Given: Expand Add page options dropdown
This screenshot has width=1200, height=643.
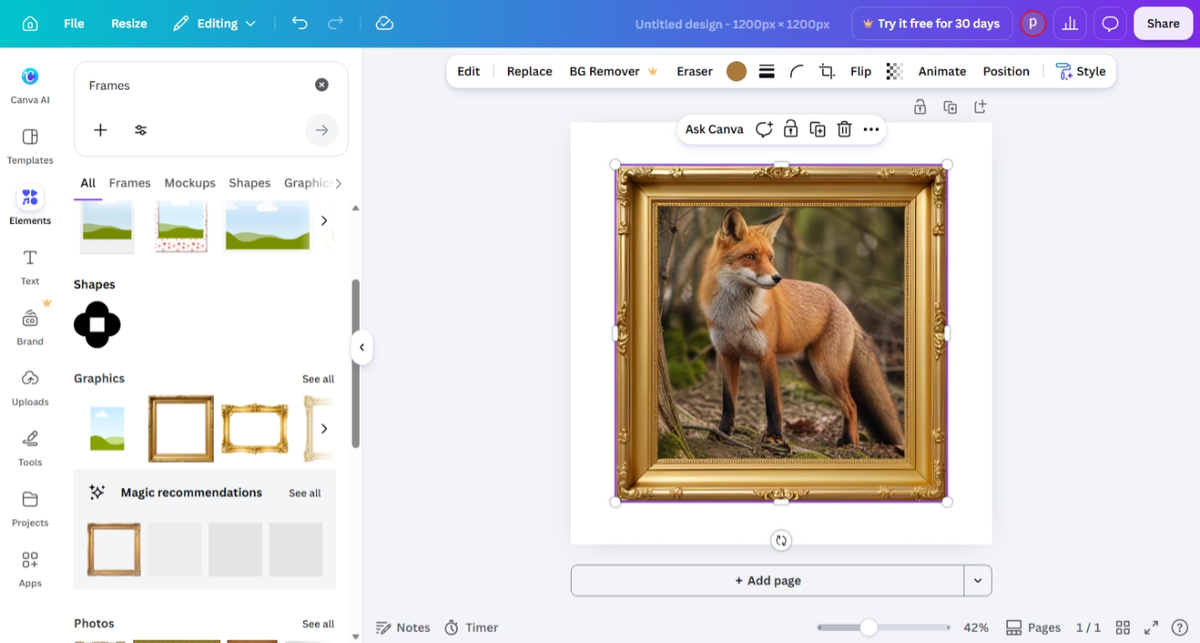Looking at the screenshot, I should [x=978, y=580].
